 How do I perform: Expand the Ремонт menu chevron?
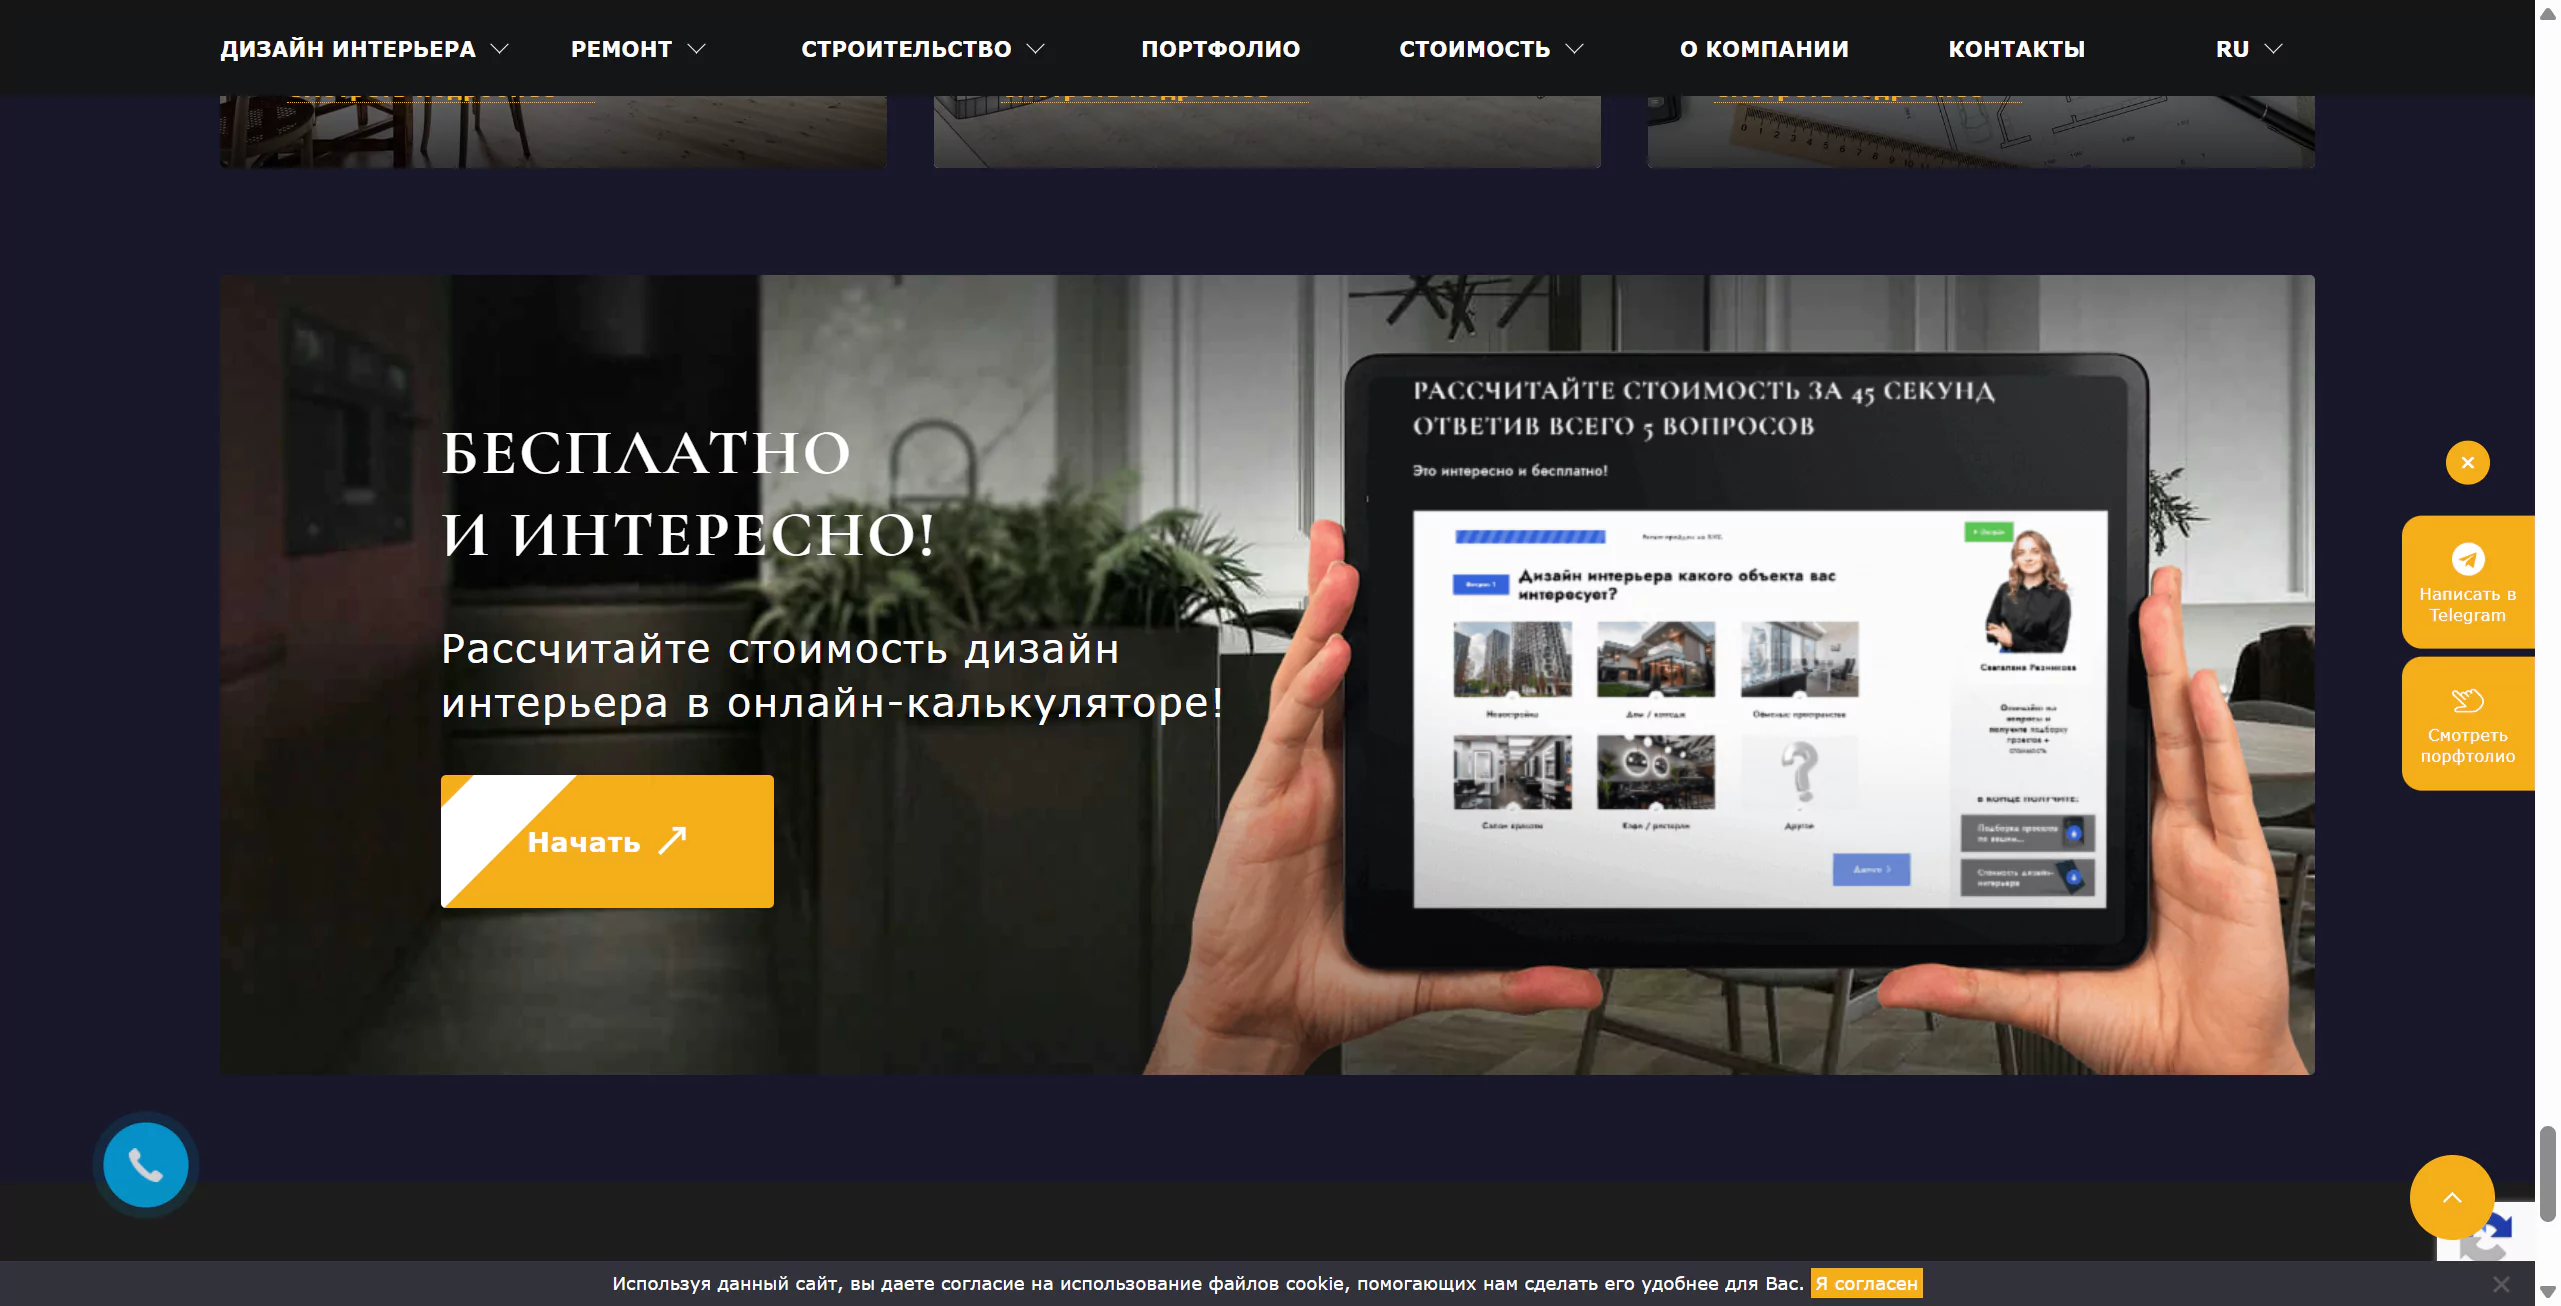(697, 49)
